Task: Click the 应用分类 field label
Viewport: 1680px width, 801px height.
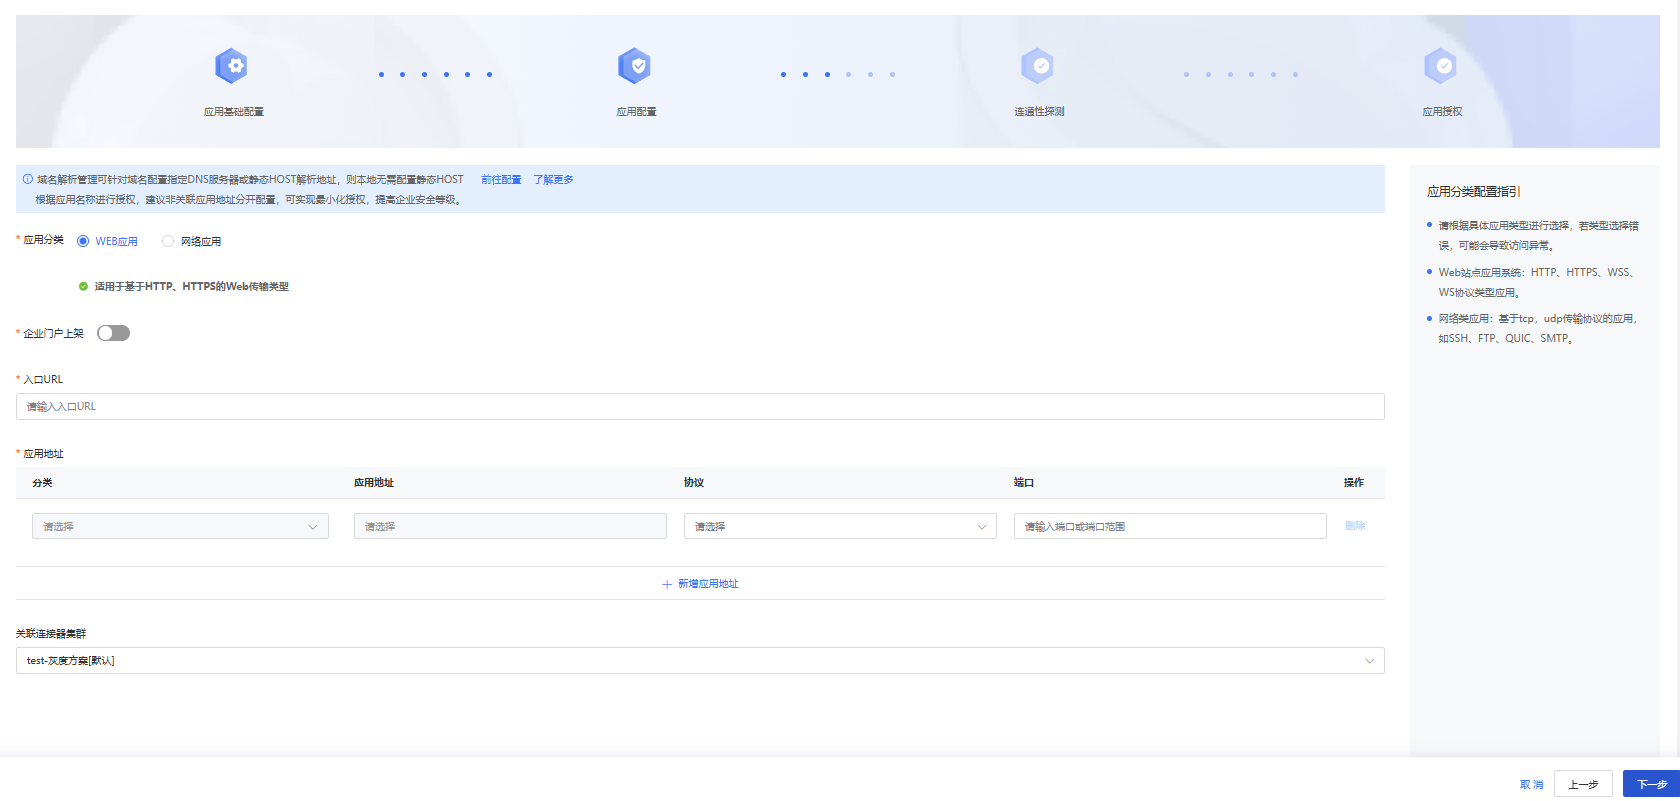Action: click(43, 240)
